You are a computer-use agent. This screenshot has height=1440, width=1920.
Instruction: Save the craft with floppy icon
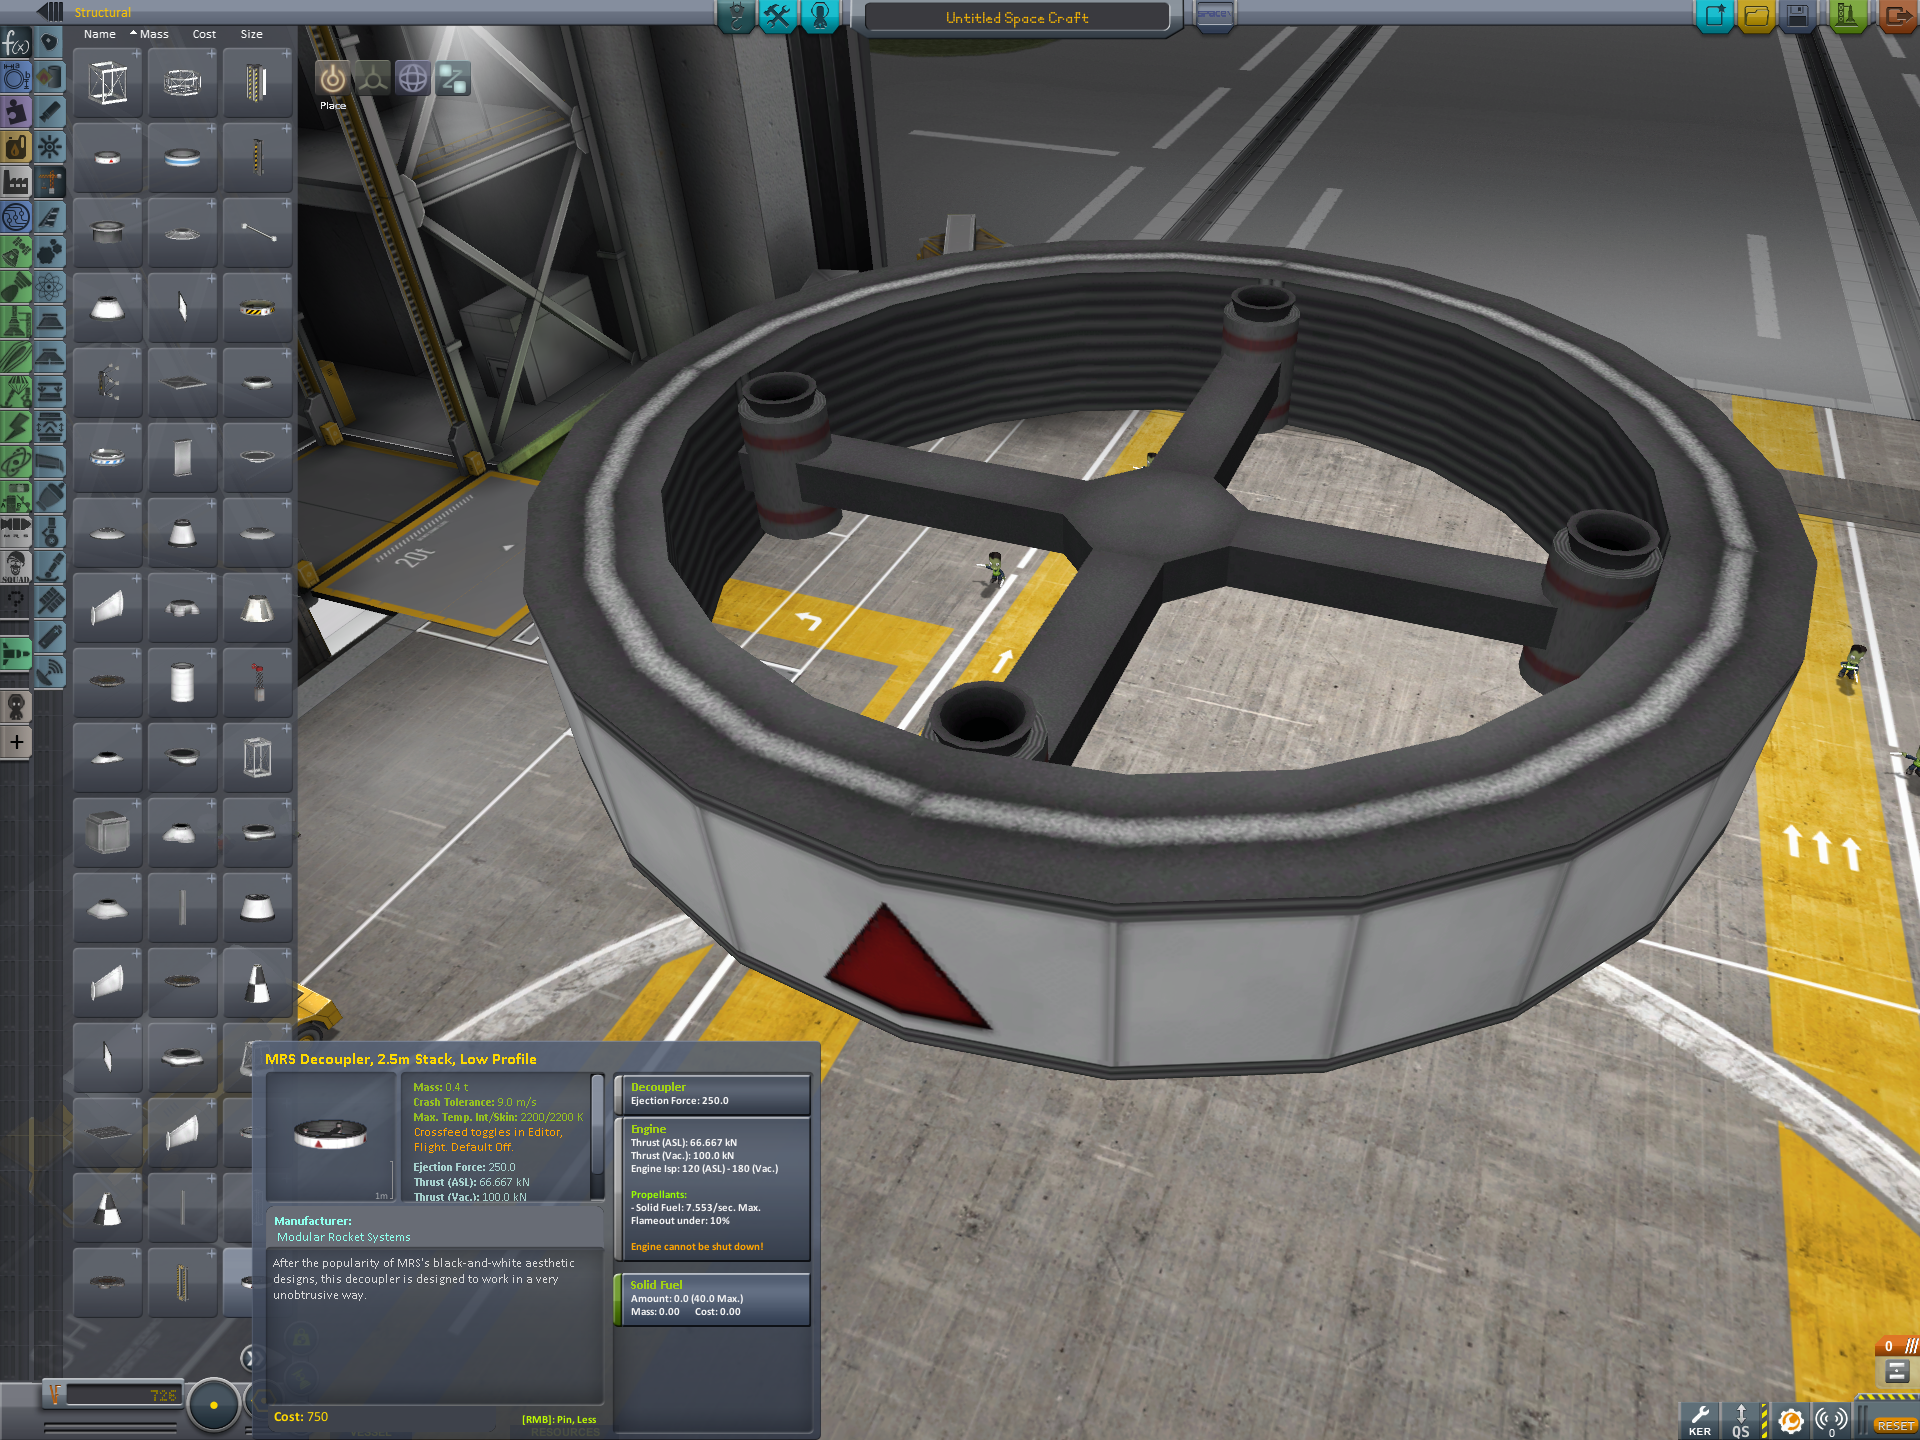(1797, 16)
